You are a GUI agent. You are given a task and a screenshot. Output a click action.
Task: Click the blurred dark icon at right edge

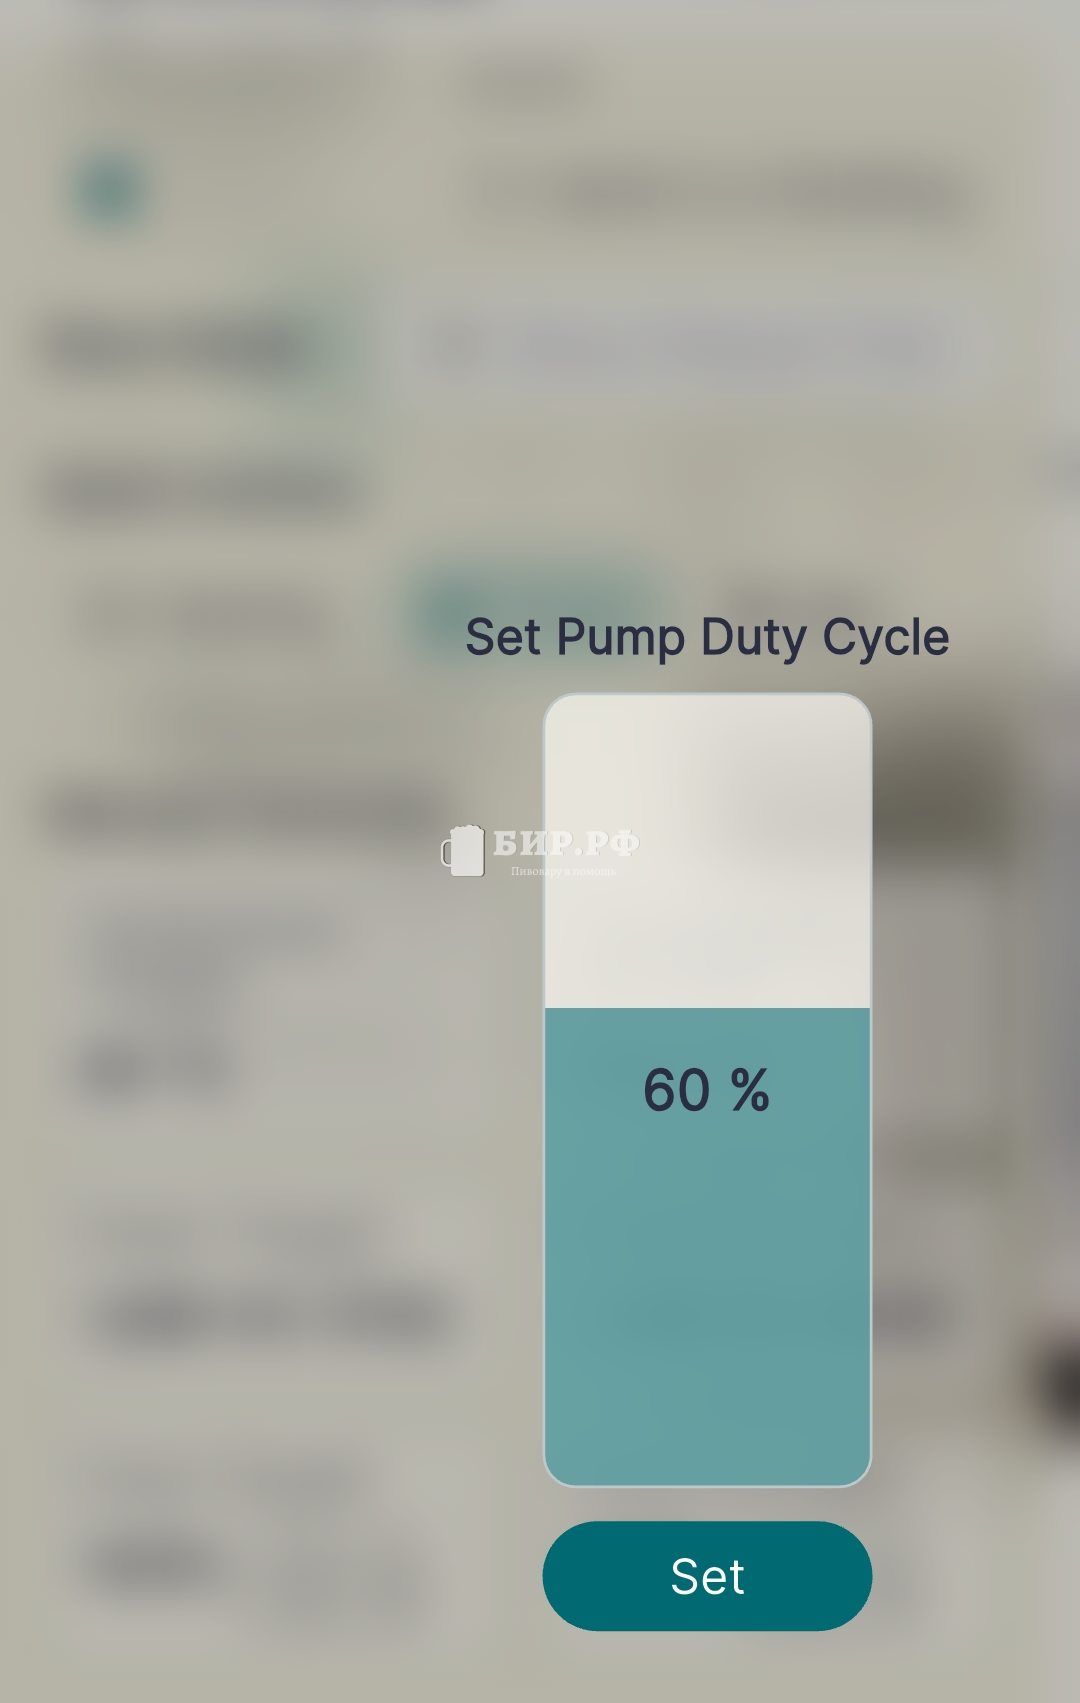(x=1060, y=1385)
